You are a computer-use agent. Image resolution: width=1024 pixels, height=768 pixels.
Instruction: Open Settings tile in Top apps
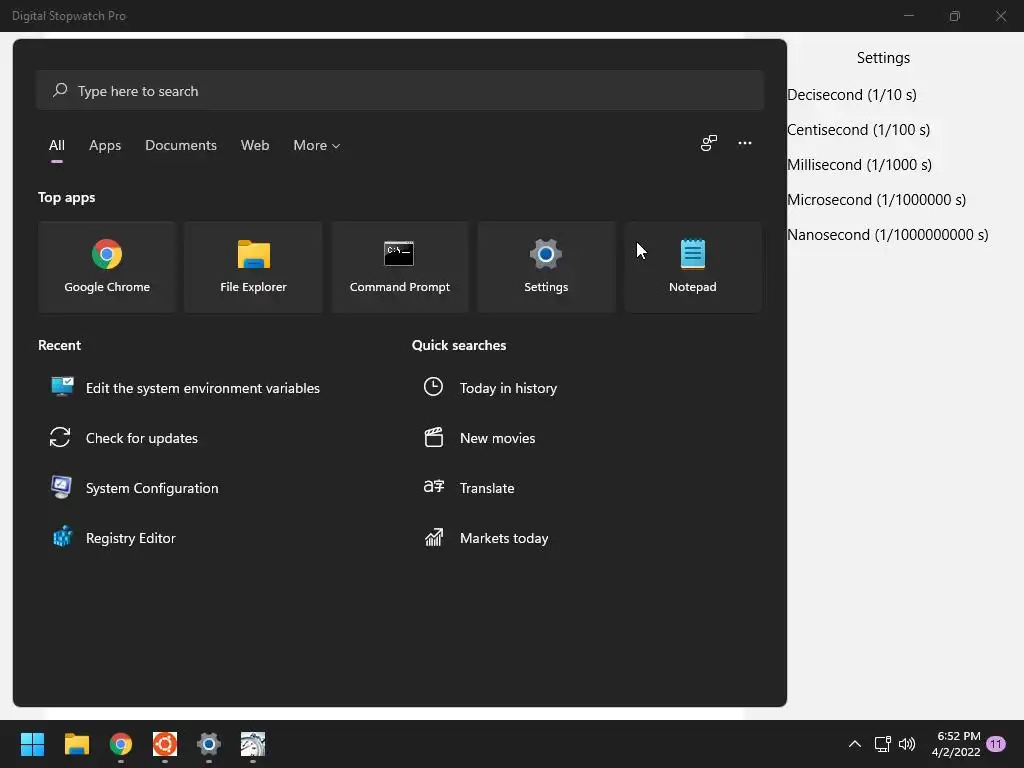(546, 266)
